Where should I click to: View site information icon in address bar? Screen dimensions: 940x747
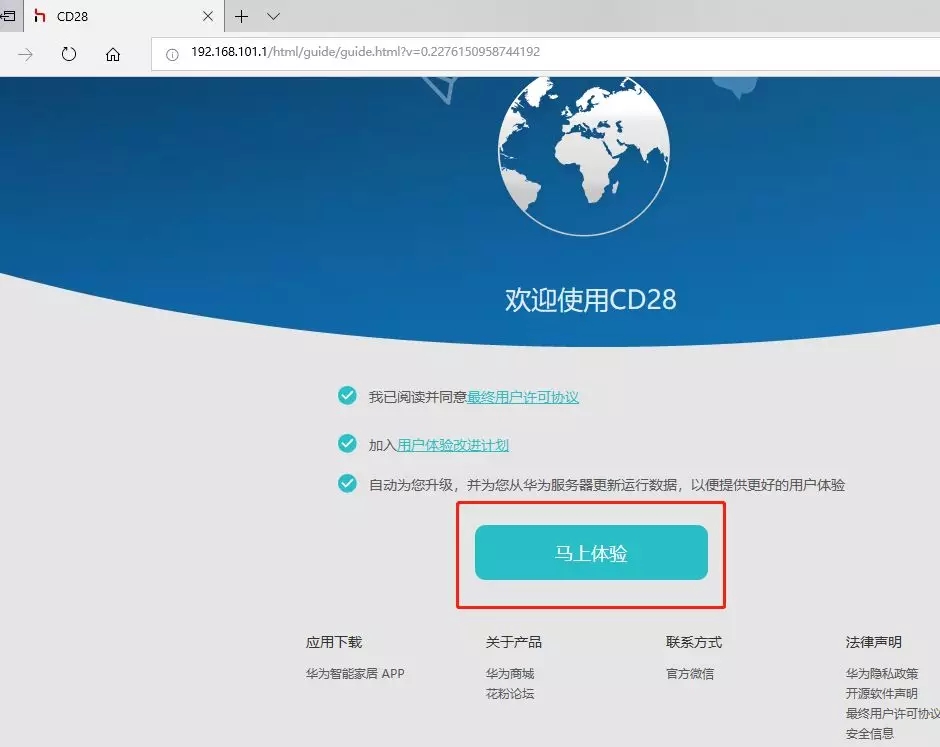[x=172, y=55]
